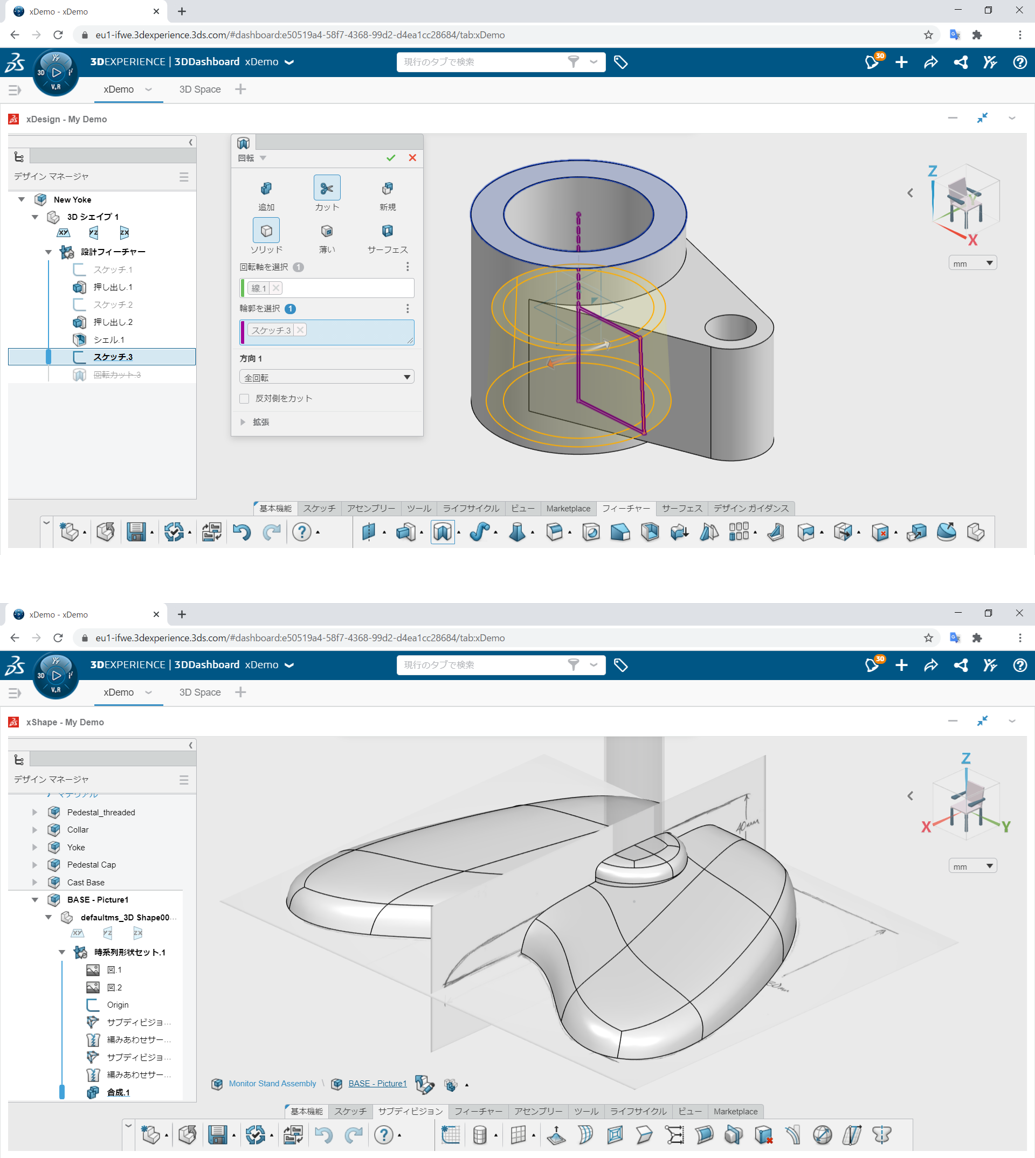Viewport: 1035px width, 1158px height.
Task: Undo last action in xDesign toolbar
Action: coord(242,532)
